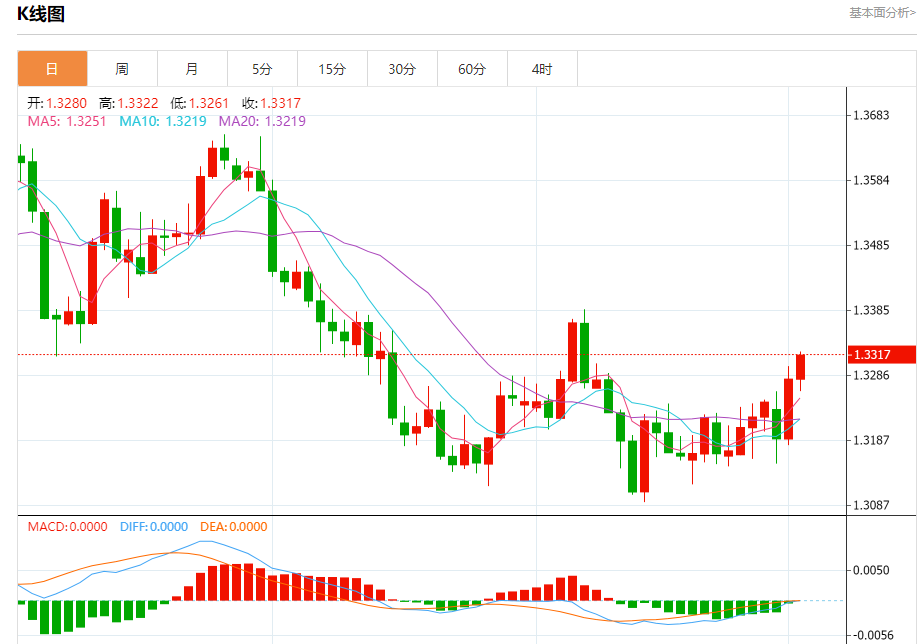This screenshot has width=924, height=644.
Task: Open the 15分 timeframe tab
Action: [332, 69]
